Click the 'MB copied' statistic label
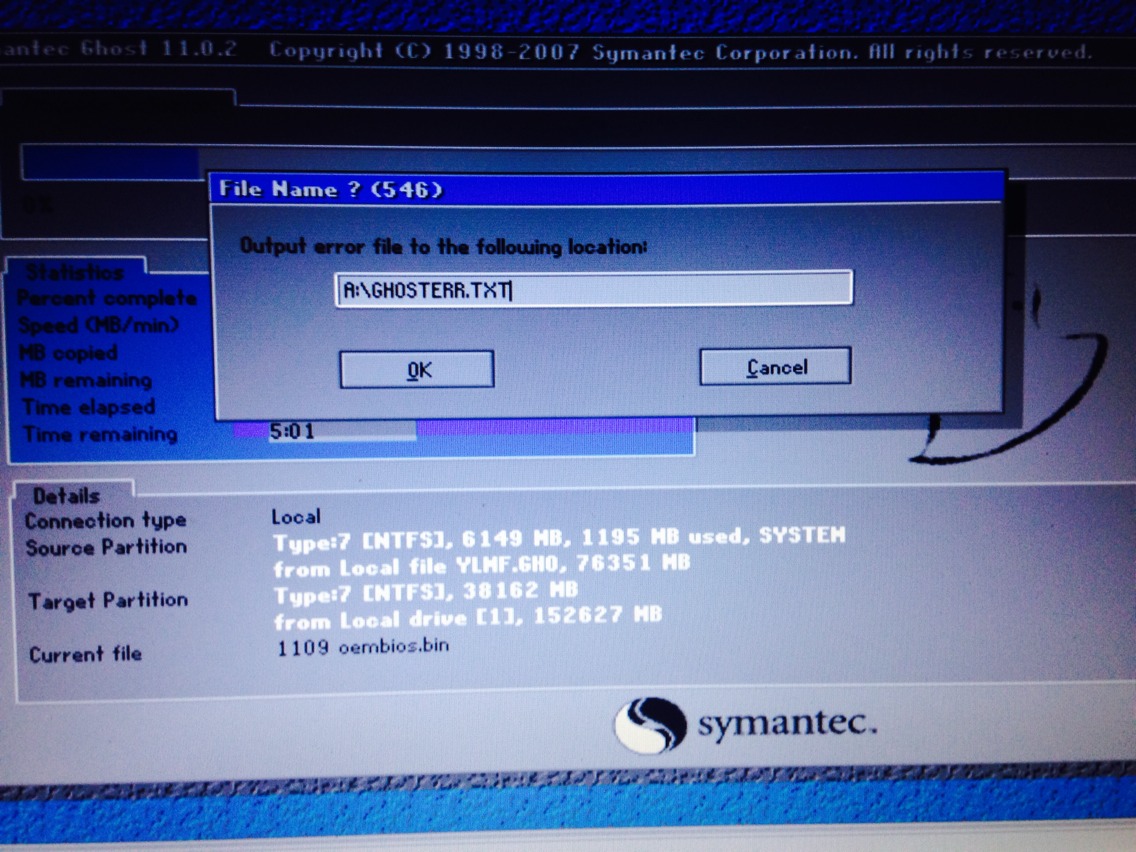 pos(67,353)
